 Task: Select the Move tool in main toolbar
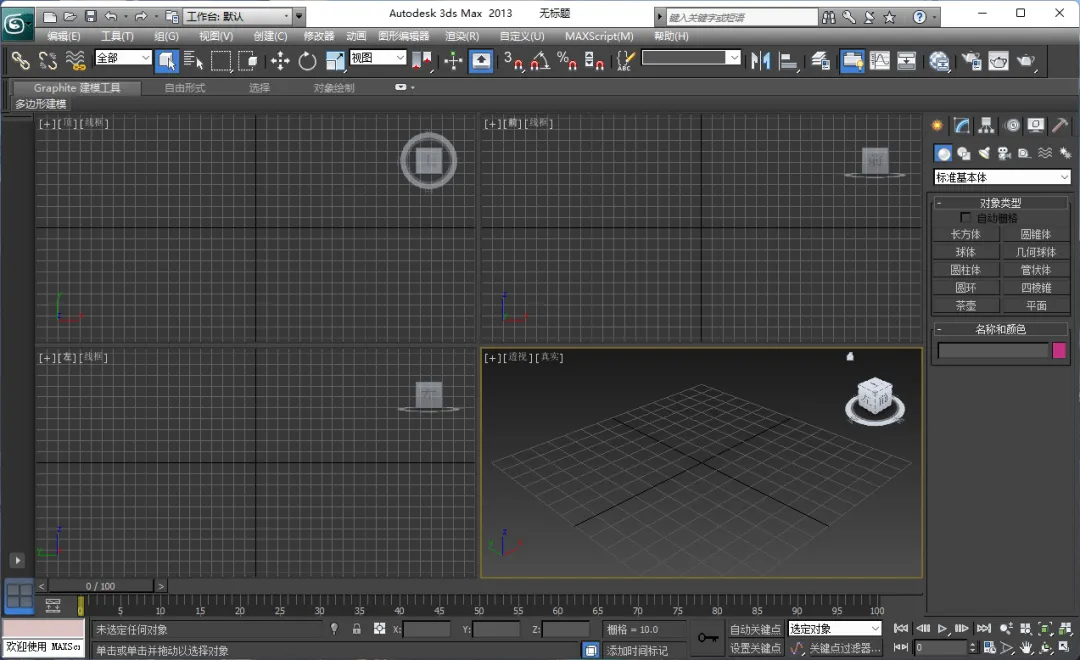[280, 61]
